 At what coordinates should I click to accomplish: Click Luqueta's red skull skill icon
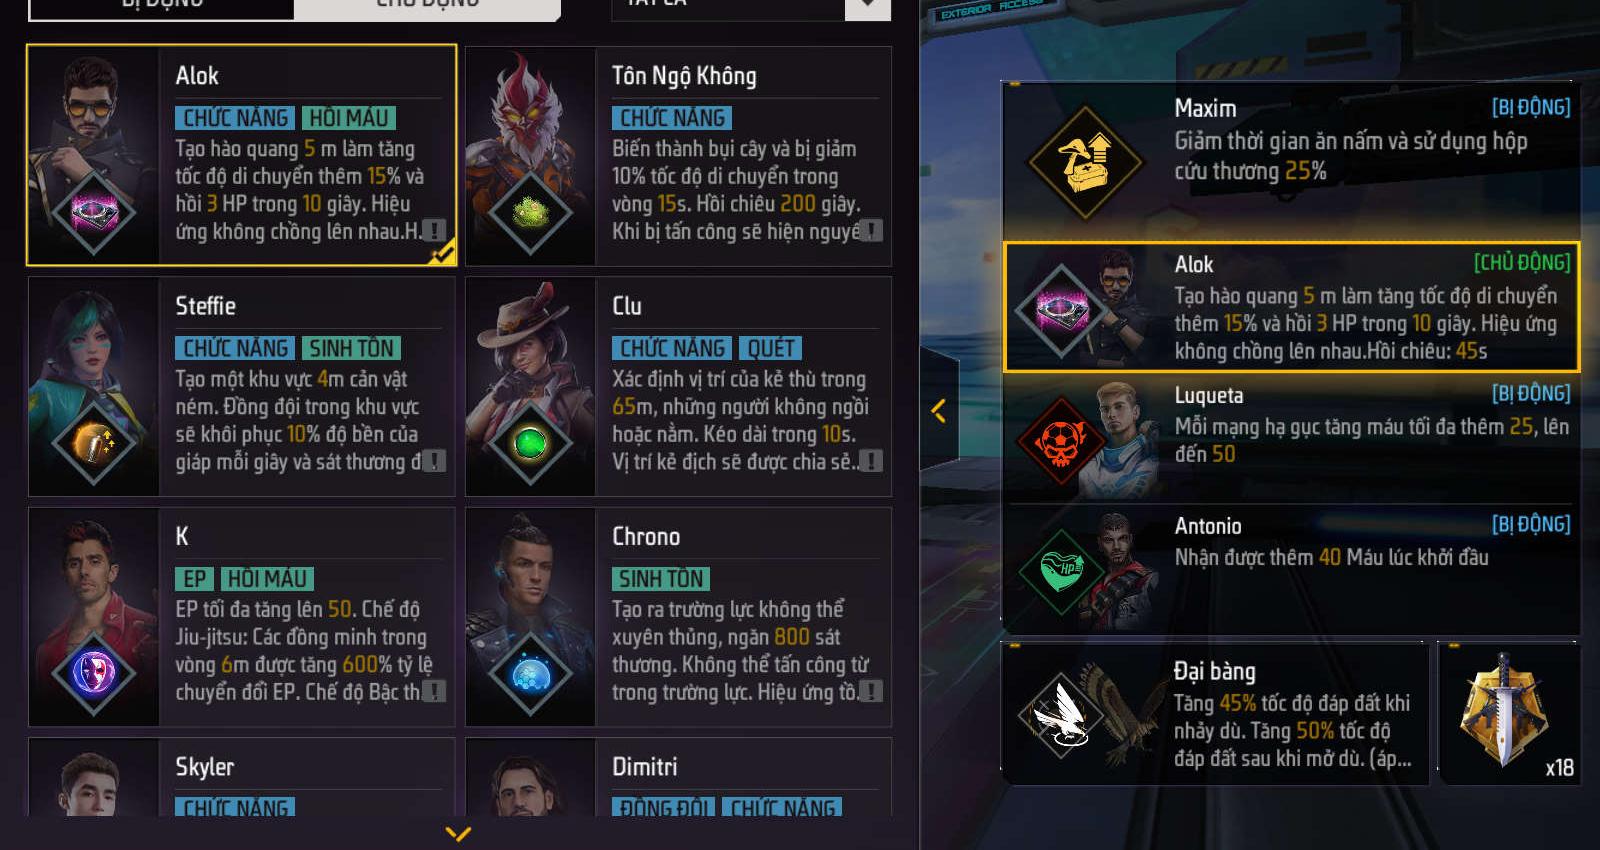pyautogui.click(x=1060, y=440)
